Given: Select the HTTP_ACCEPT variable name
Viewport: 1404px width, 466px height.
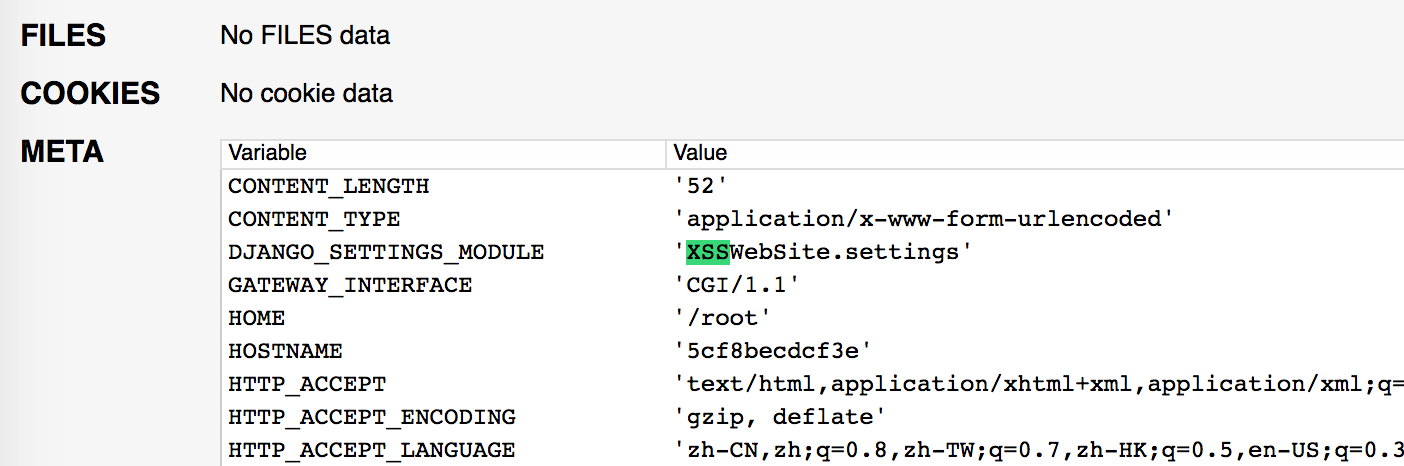Looking at the screenshot, I should [x=307, y=384].
